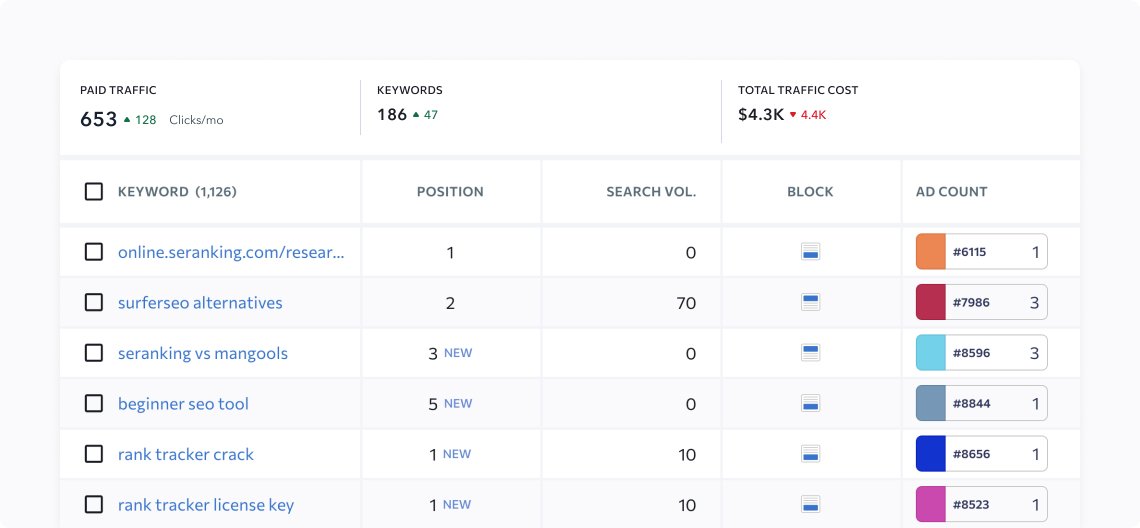Click the orange ad swatch #6115

[x=931, y=252]
